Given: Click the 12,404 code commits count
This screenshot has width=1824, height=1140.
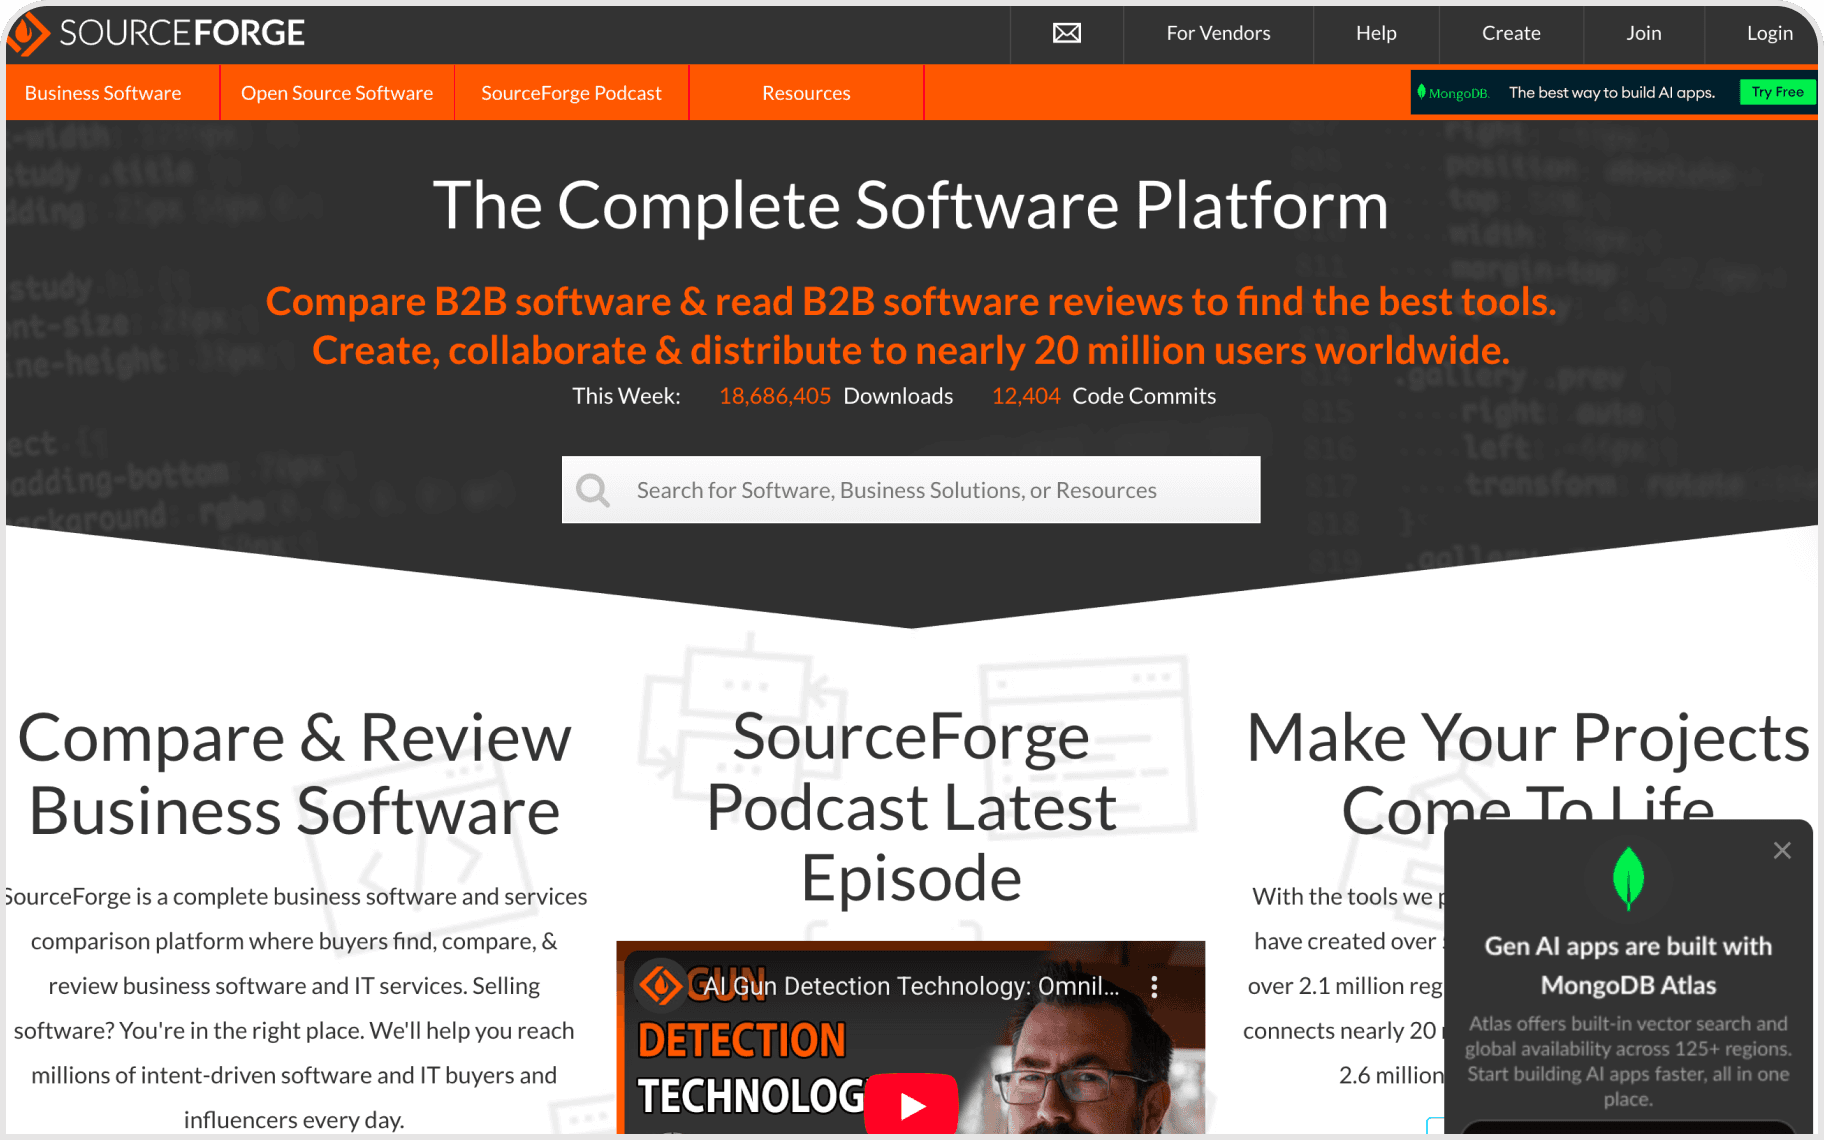Looking at the screenshot, I should pos(1026,396).
